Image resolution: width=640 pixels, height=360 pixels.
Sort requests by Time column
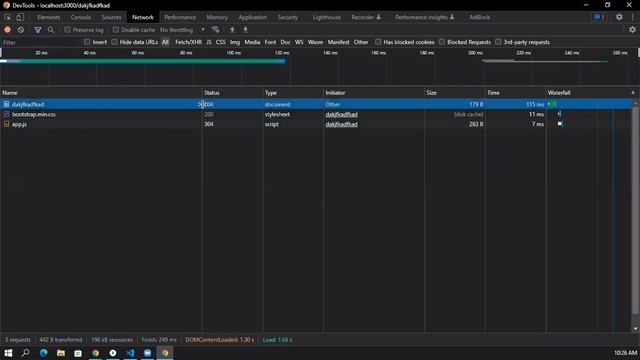[x=516, y=93]
